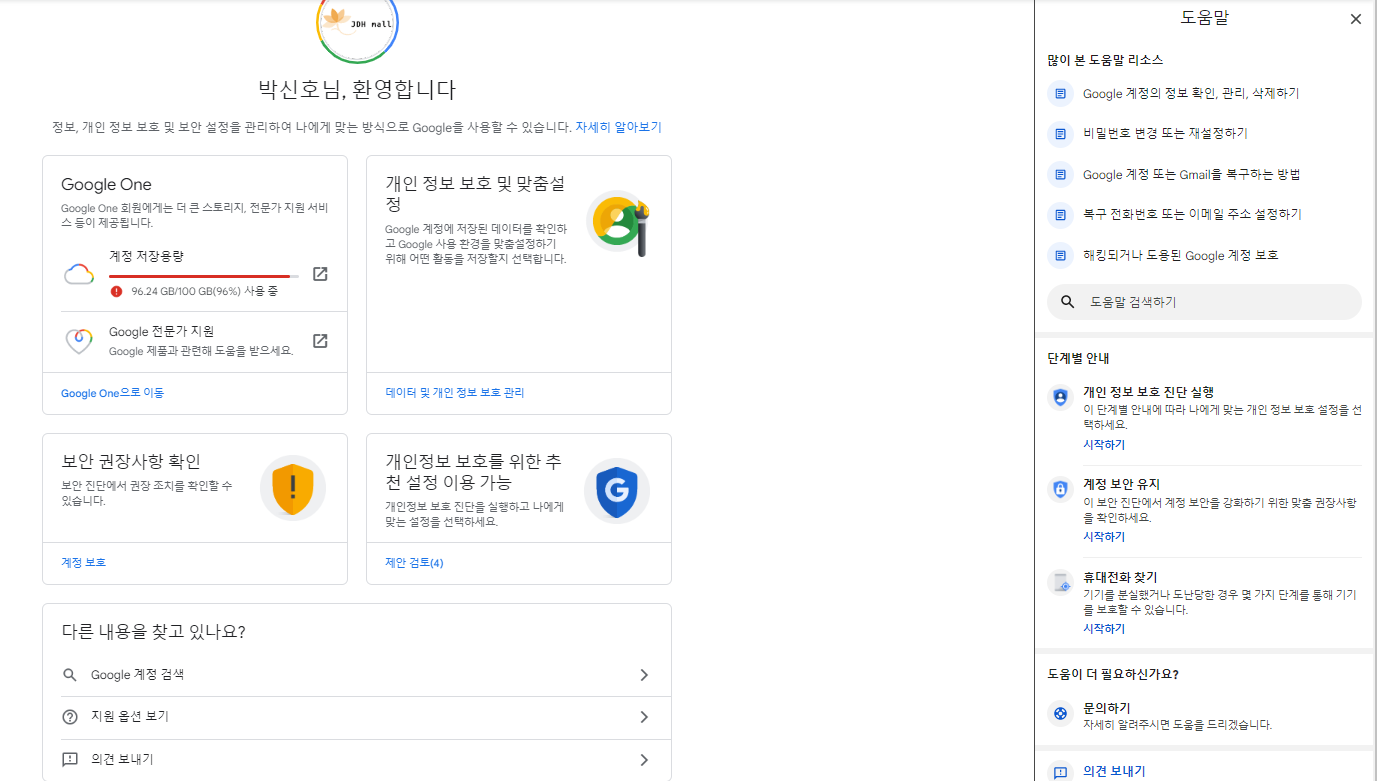Start 개인 정보 보호 진단 실행 via 시작하기
Image resolution: width=1377 pixels, height=781 pixels.
tap(1104, 445)
